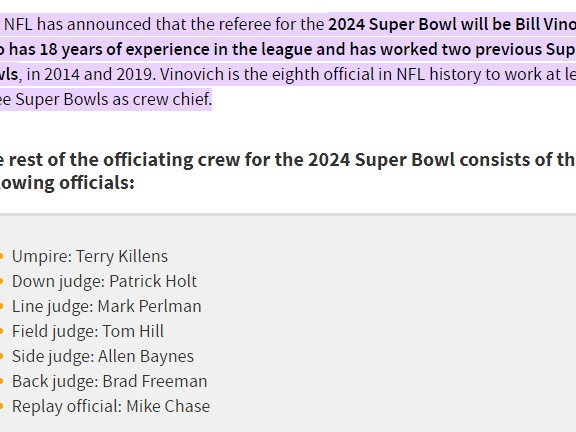Click the bold "2024 Super Bowl will be Bill" text
Screen dimensions: 576x432
point(434,24)
